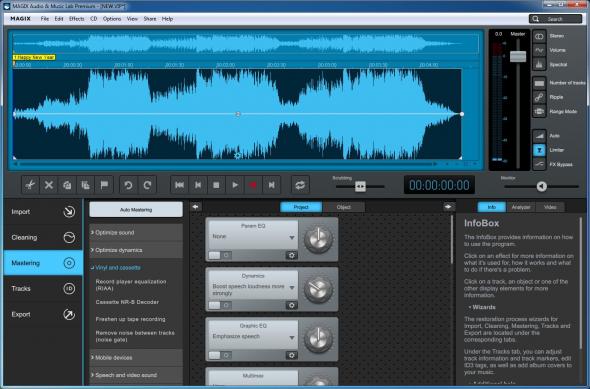Toggle the Ripple link icon

(539, 97)
